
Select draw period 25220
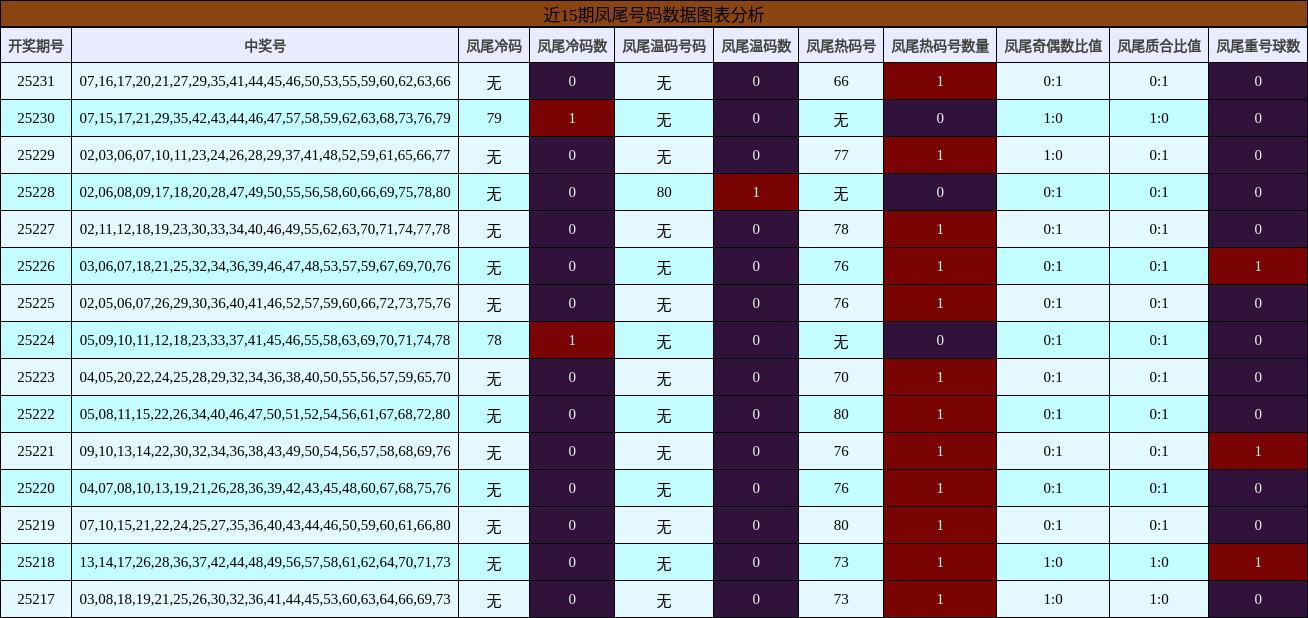tap(36, 488)
